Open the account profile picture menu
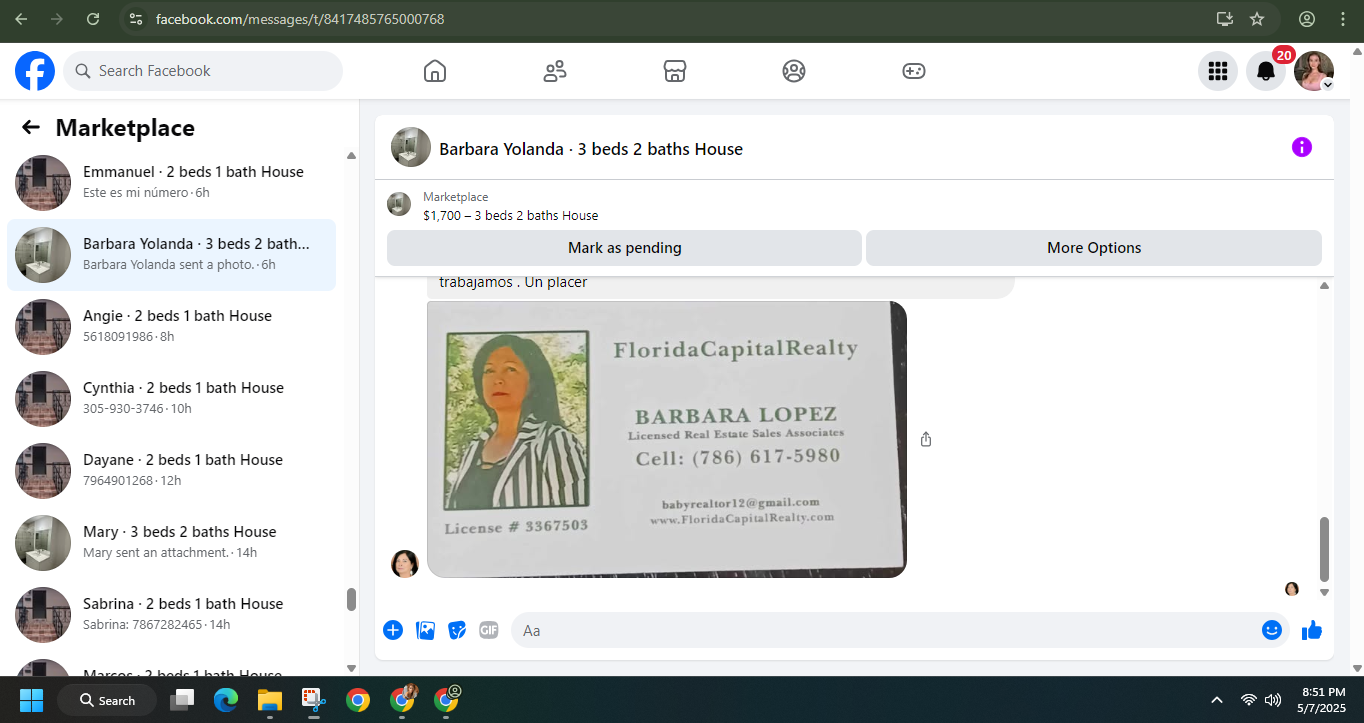 point(1314,71)
